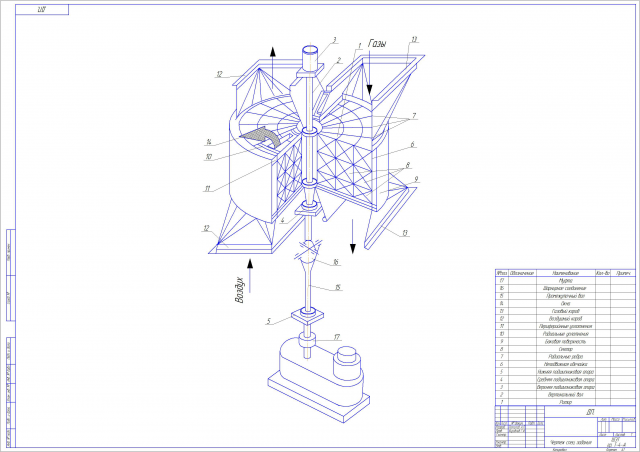
Task: Click the "Радиальные уплотнения" row in the table
Action: (565, 334)
